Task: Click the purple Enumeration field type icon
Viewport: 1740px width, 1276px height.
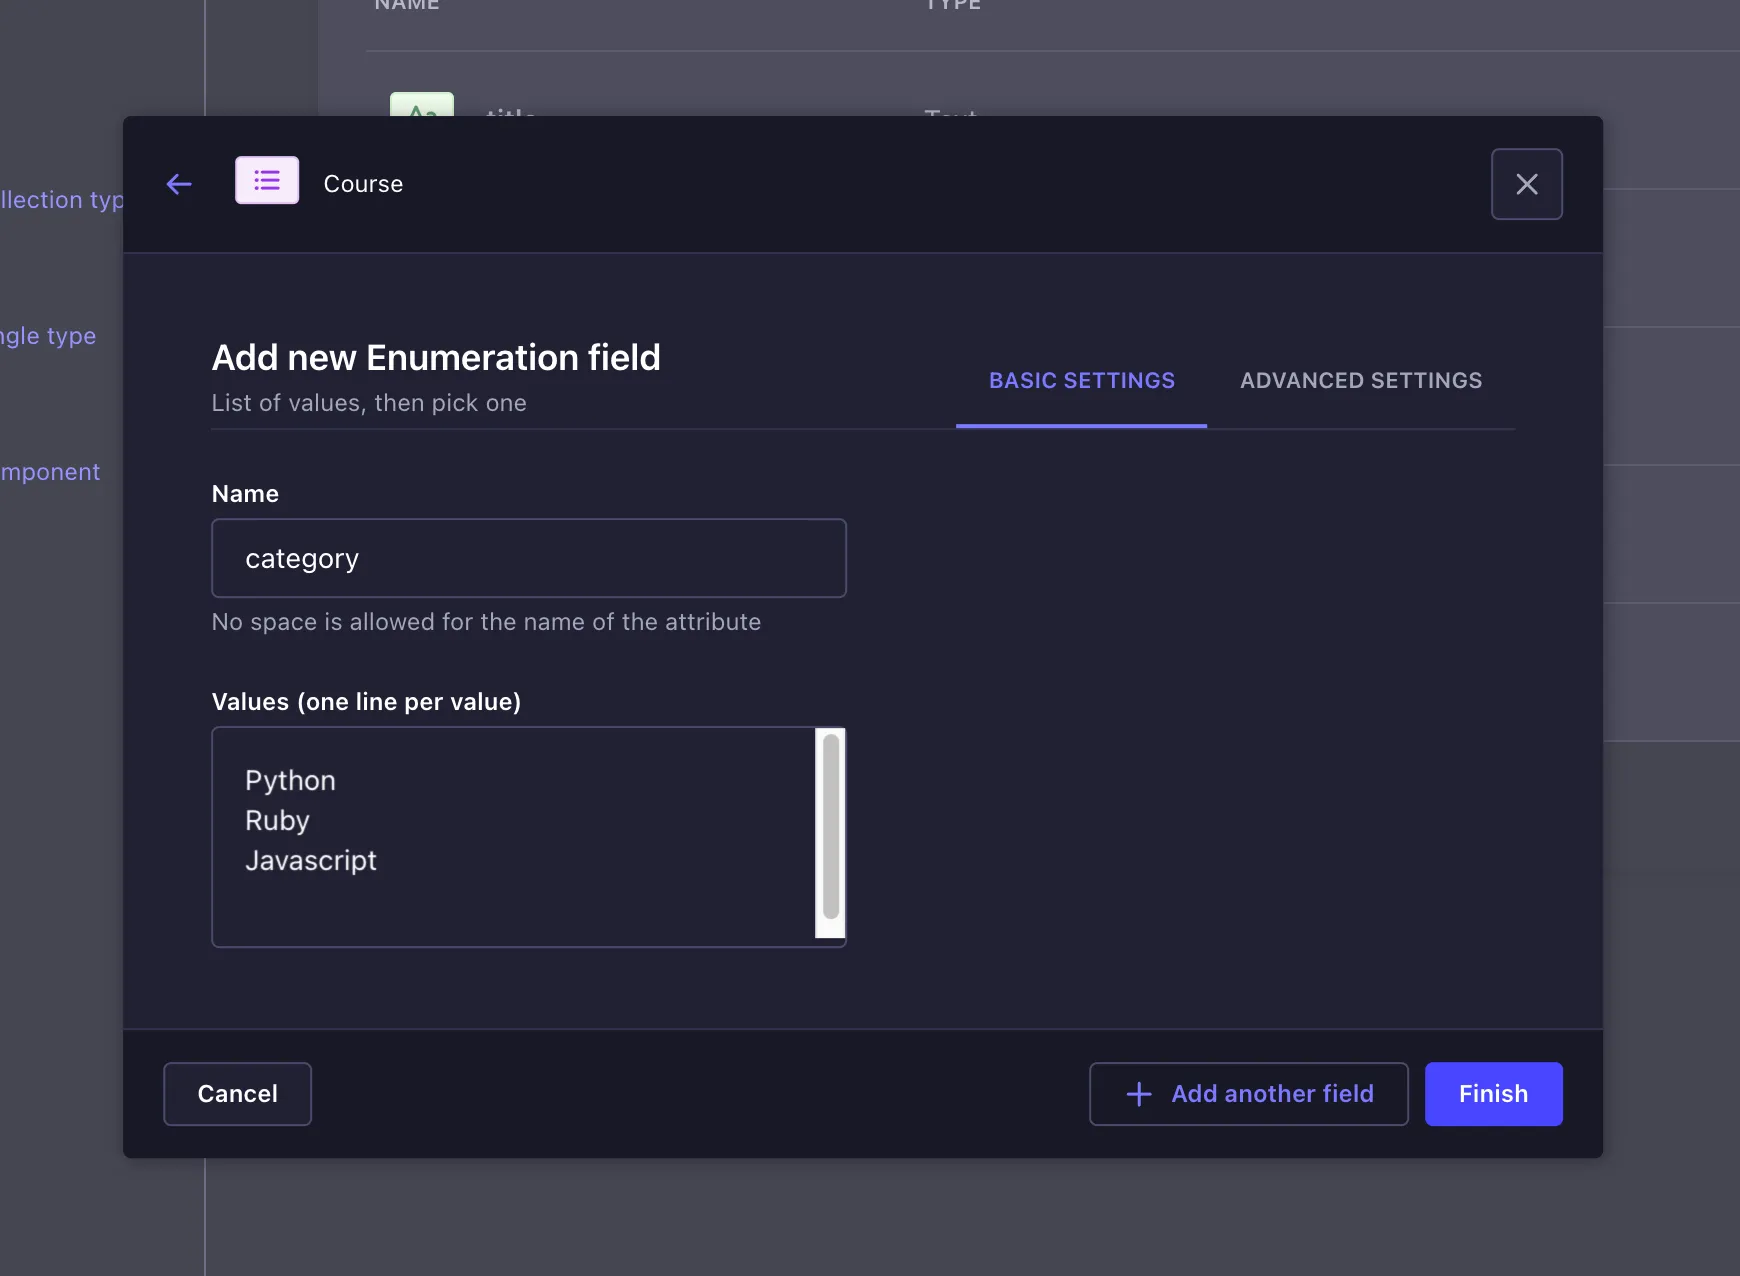Action: point(266,180)
